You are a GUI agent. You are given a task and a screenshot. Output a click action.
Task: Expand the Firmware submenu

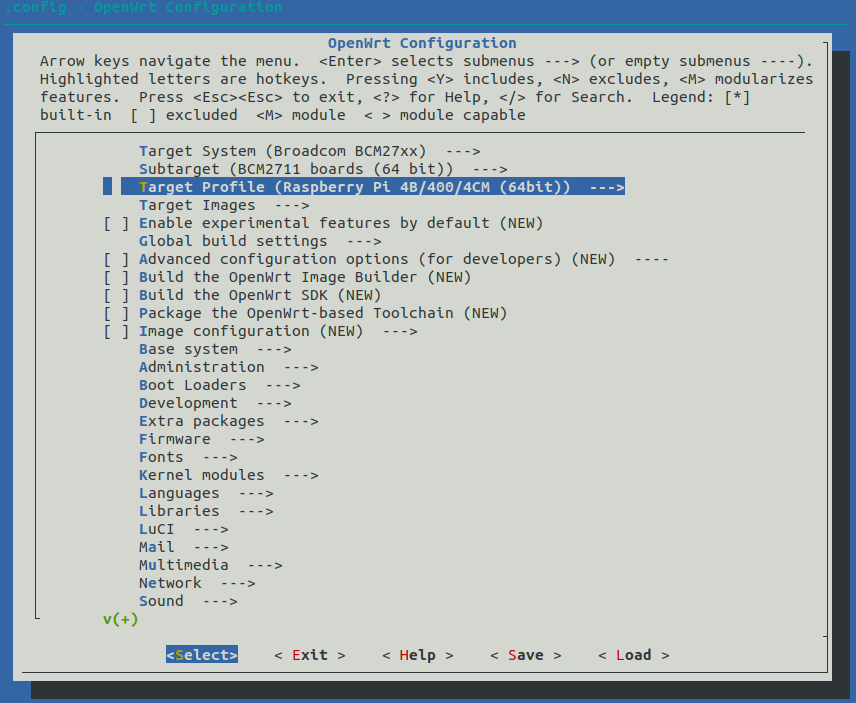201,439
